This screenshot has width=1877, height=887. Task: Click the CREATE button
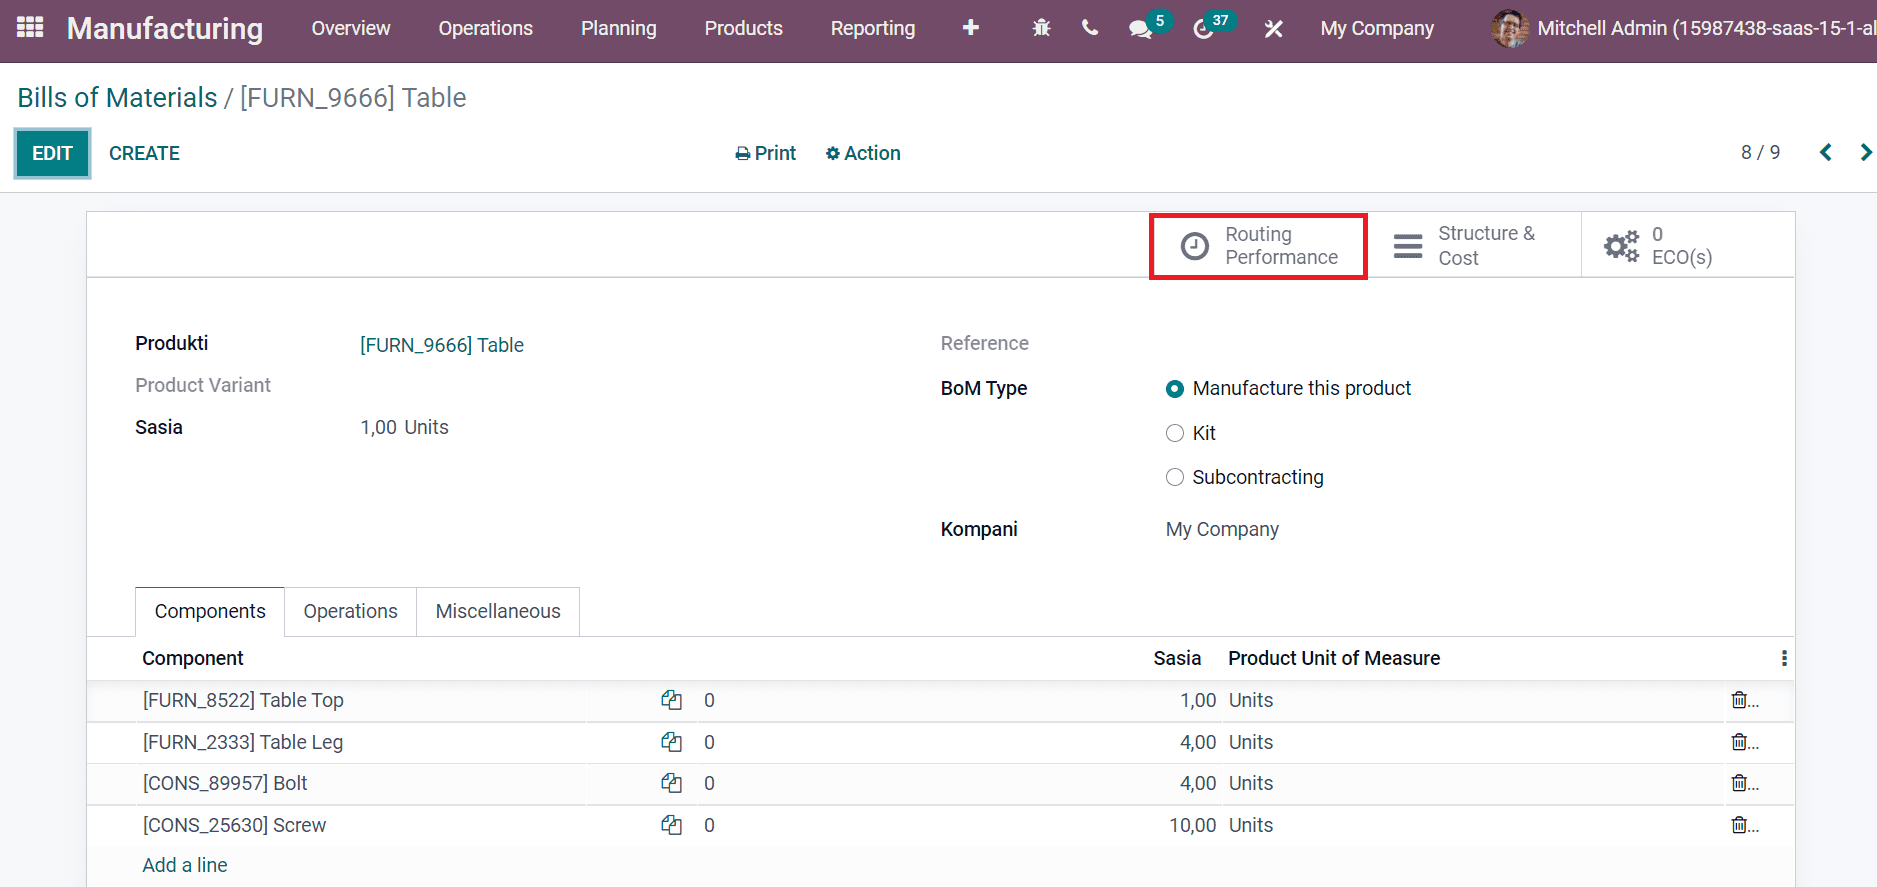(144, 153)
